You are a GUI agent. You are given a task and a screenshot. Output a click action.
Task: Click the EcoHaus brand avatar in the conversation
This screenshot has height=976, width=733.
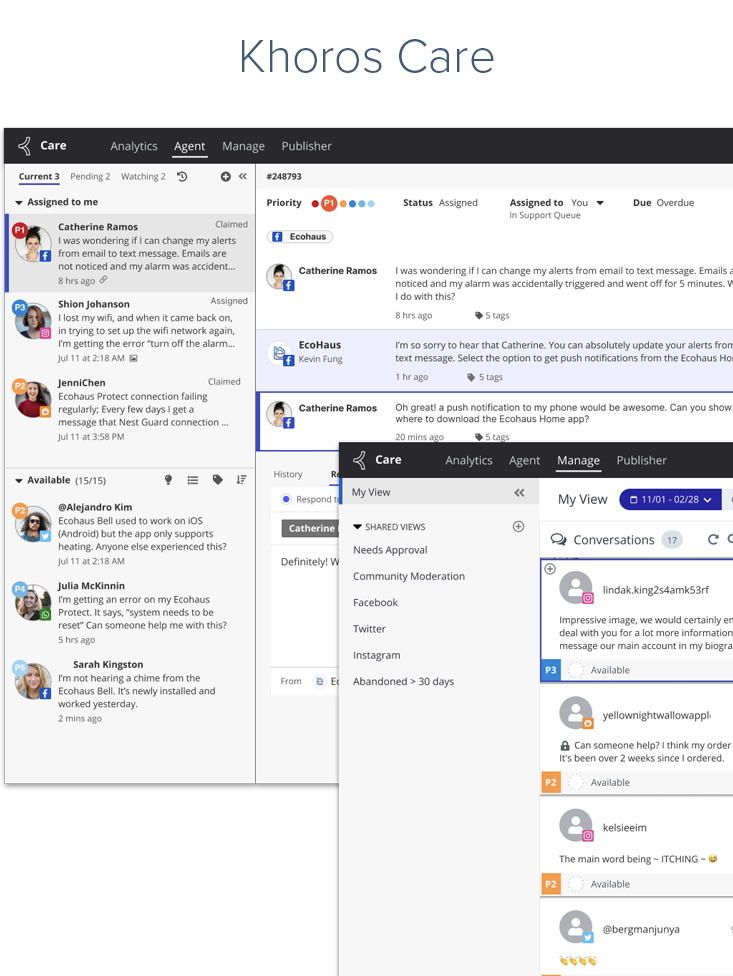280,353
